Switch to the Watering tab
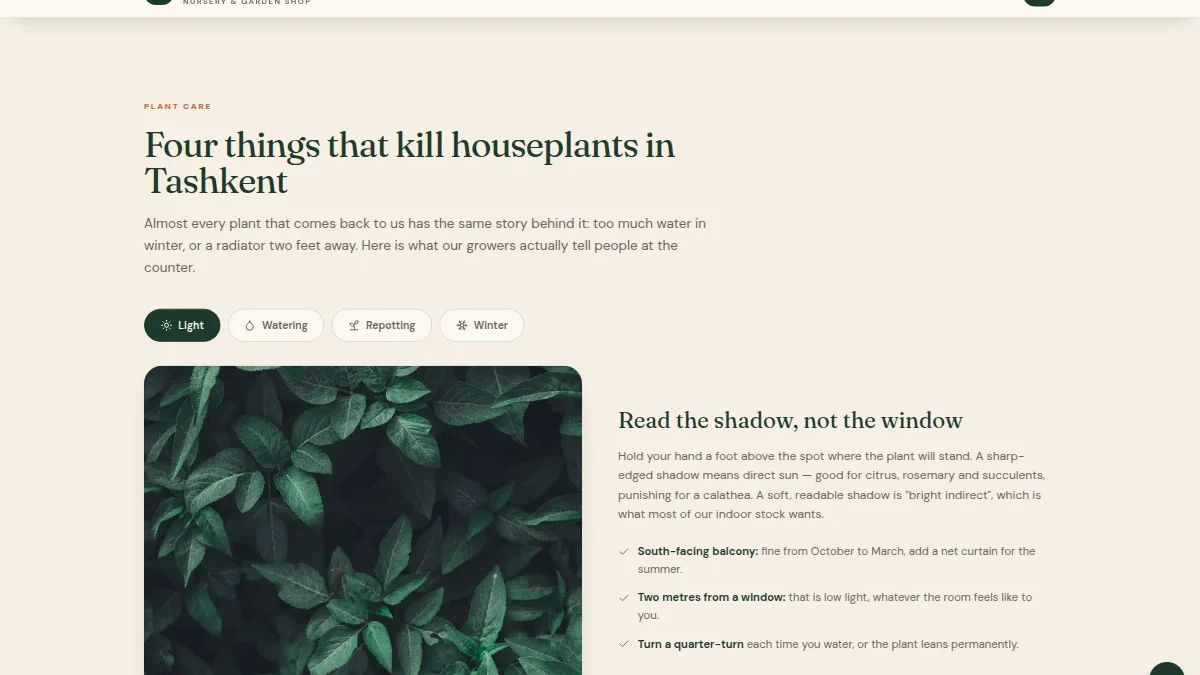 pyautogui.click(x=276, y=325)
